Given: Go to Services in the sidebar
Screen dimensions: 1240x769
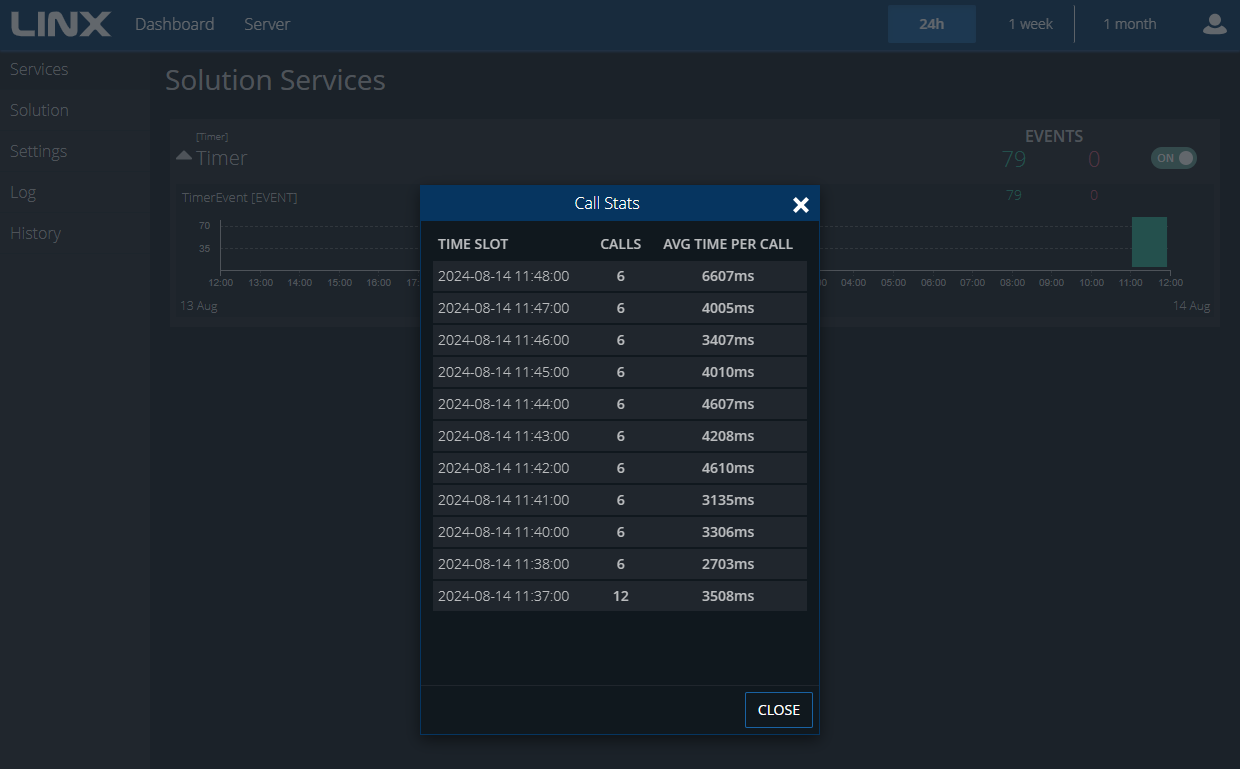Looking at the screenshot, I should (39, 69).
